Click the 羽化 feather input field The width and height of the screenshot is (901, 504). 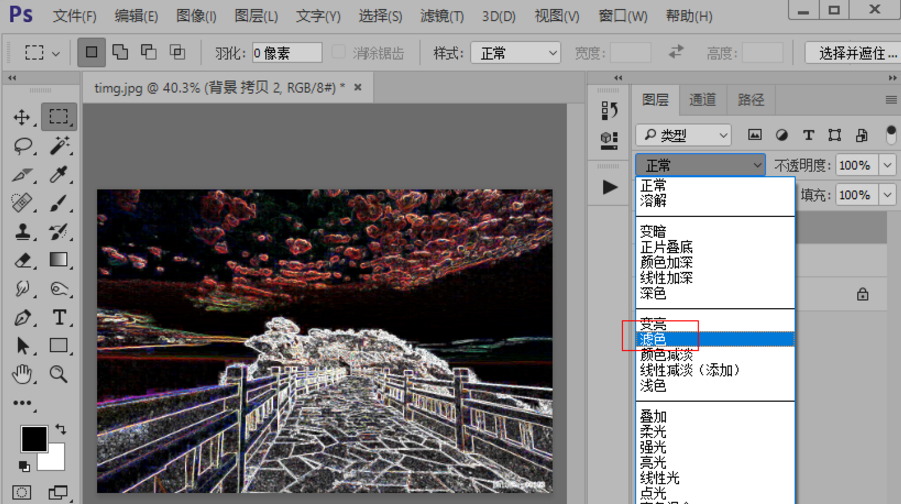(x=287, y=53)
